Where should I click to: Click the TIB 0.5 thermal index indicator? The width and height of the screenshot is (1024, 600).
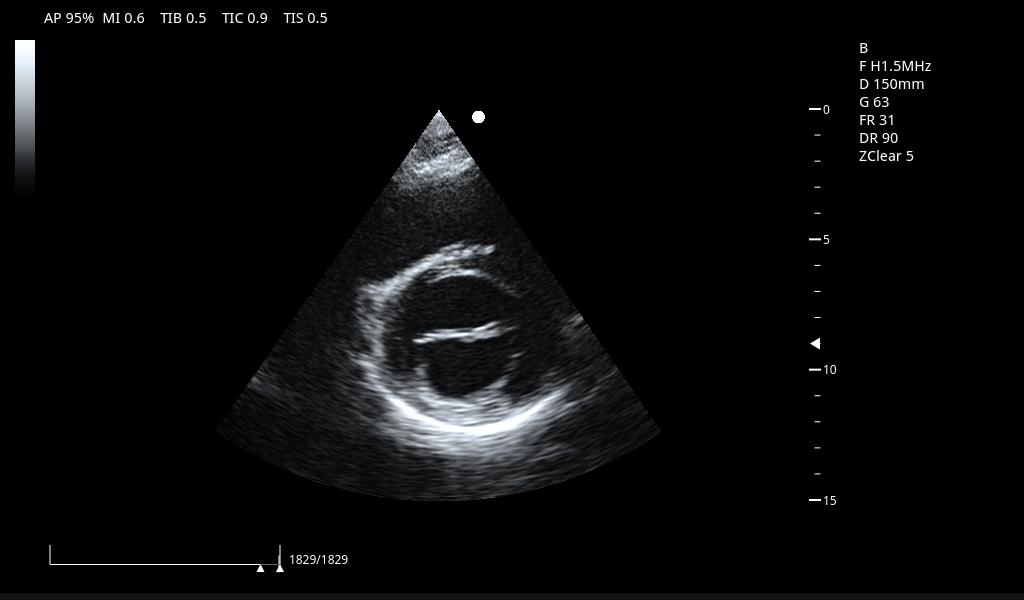click(183, 18)
